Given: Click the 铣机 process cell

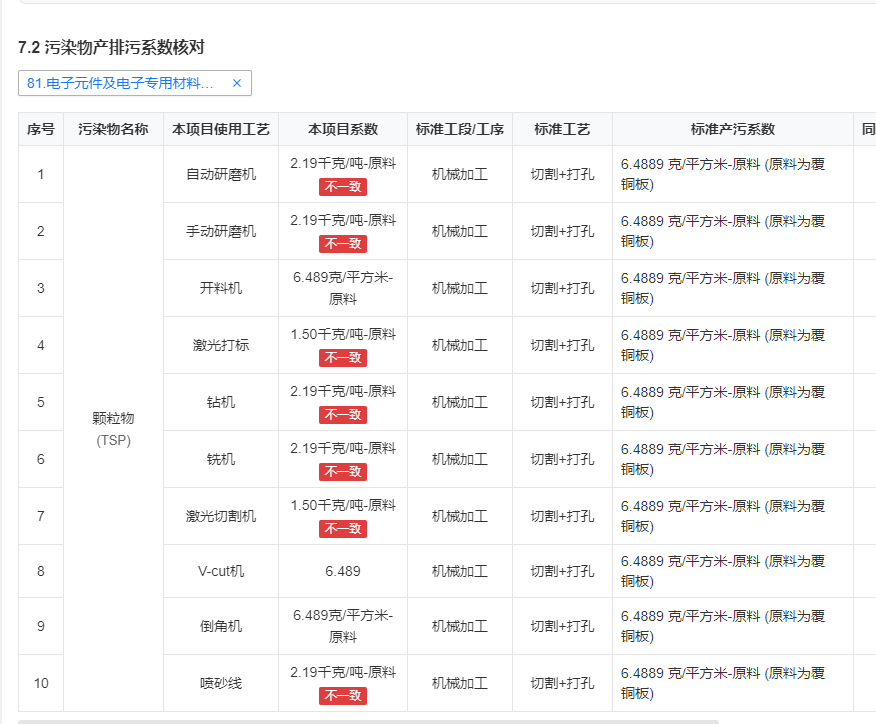Looking at the screenshot, I should point(221,459).
